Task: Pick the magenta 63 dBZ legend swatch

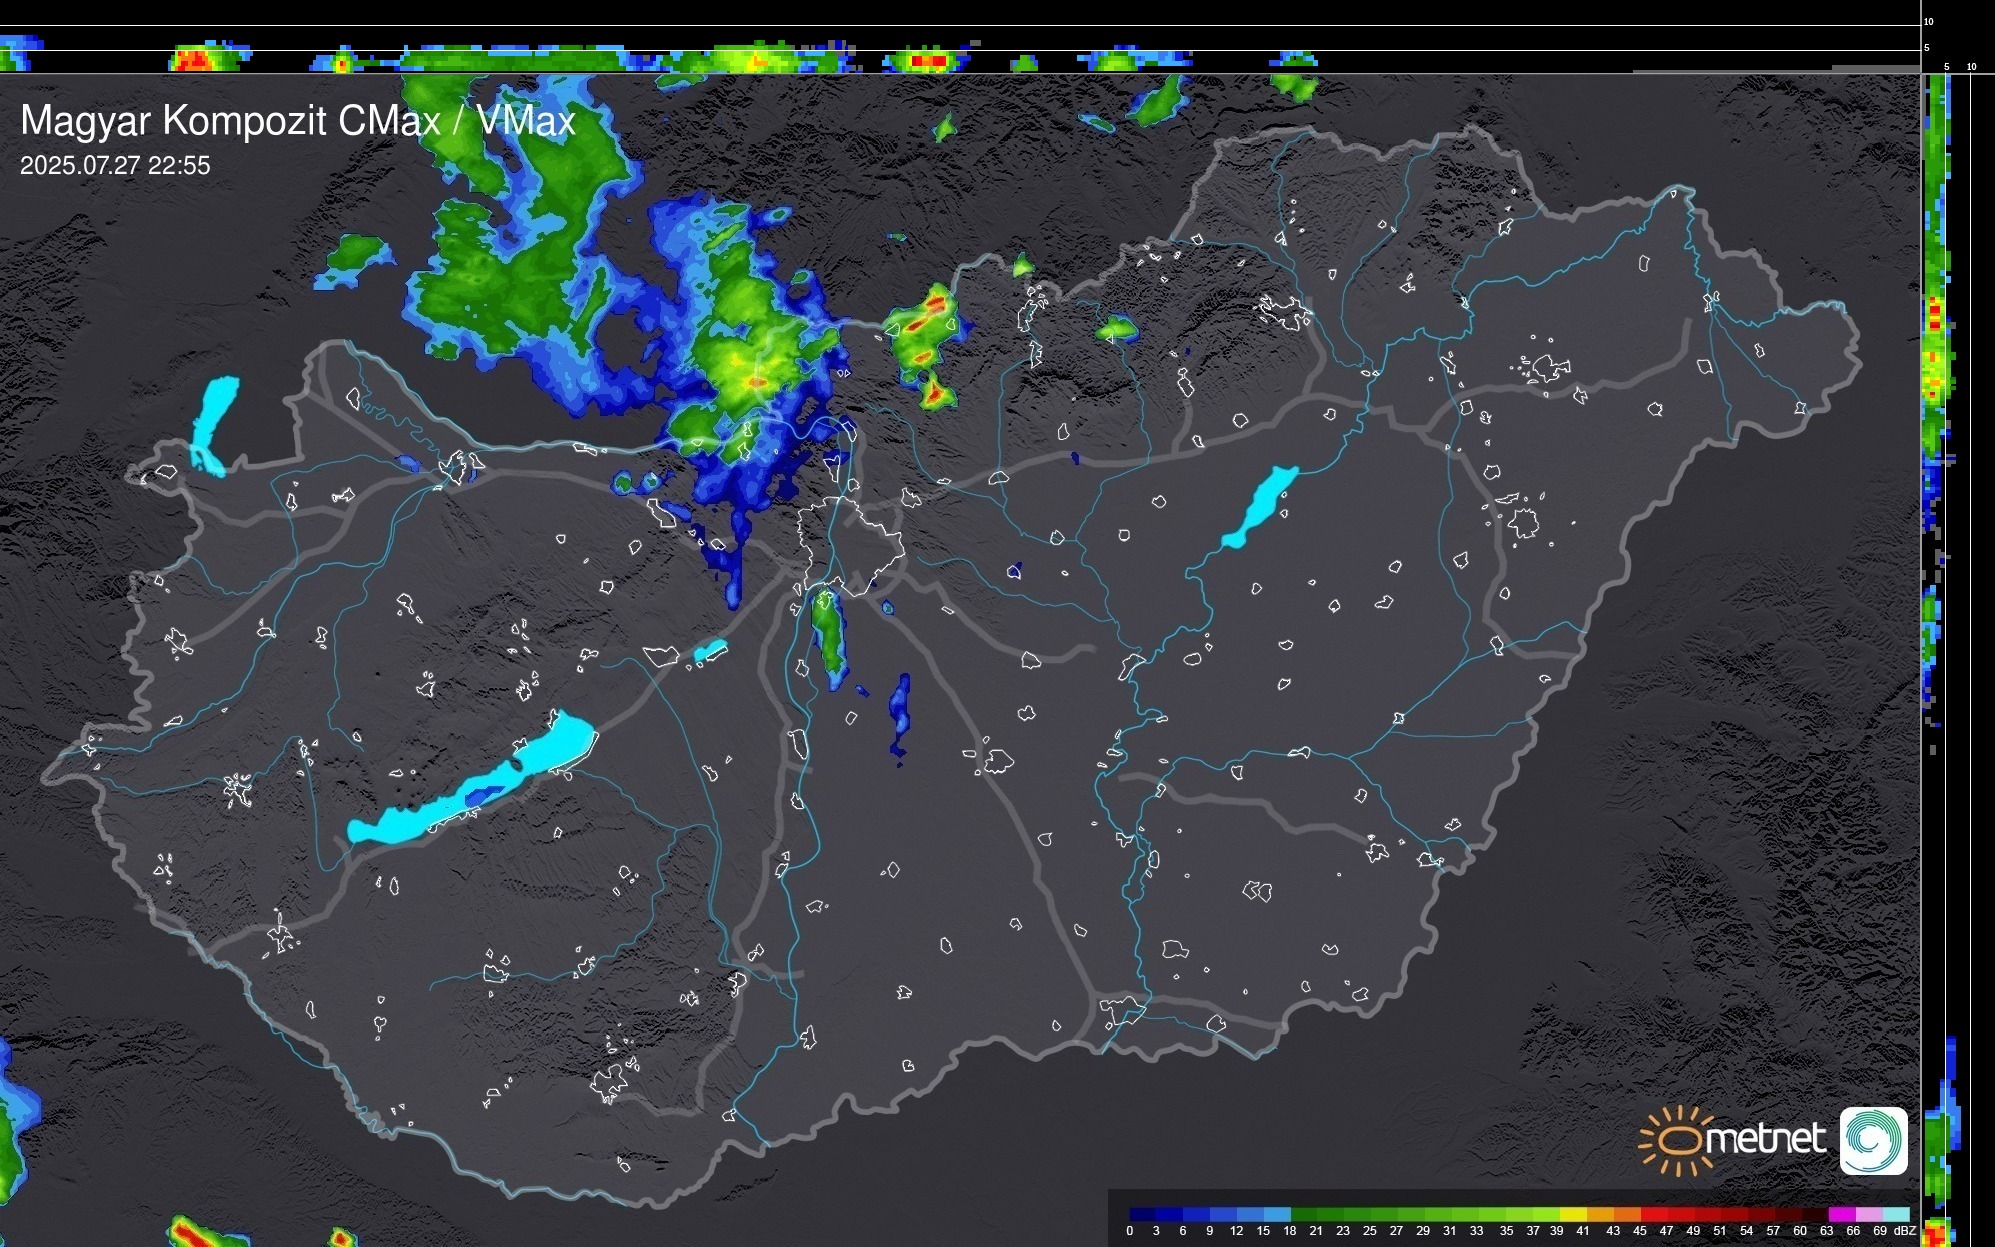Action: tap(1842, 1214)
